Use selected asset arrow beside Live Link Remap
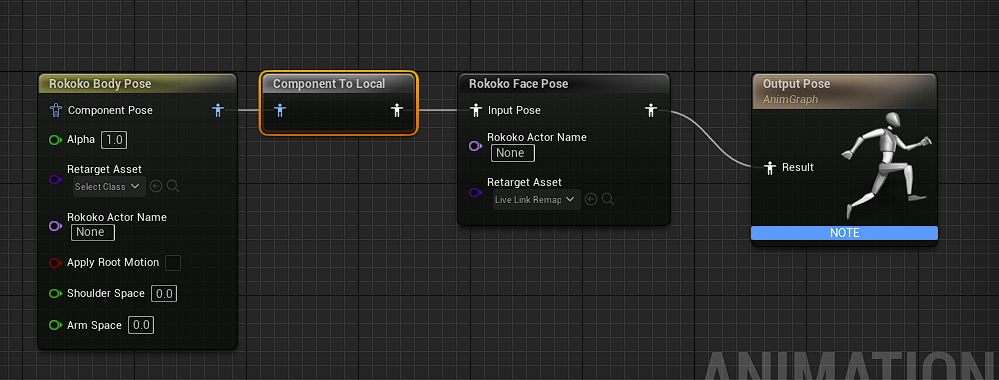 point(591,200)
